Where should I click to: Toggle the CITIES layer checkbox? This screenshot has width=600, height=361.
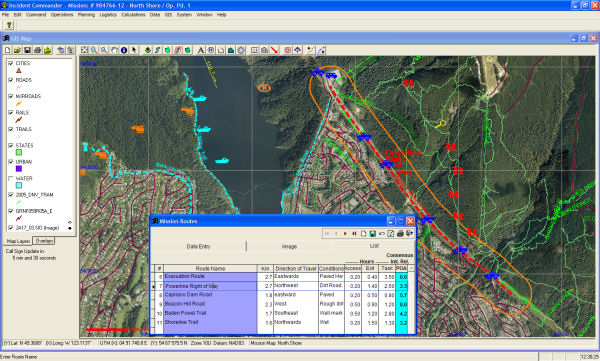11,63
